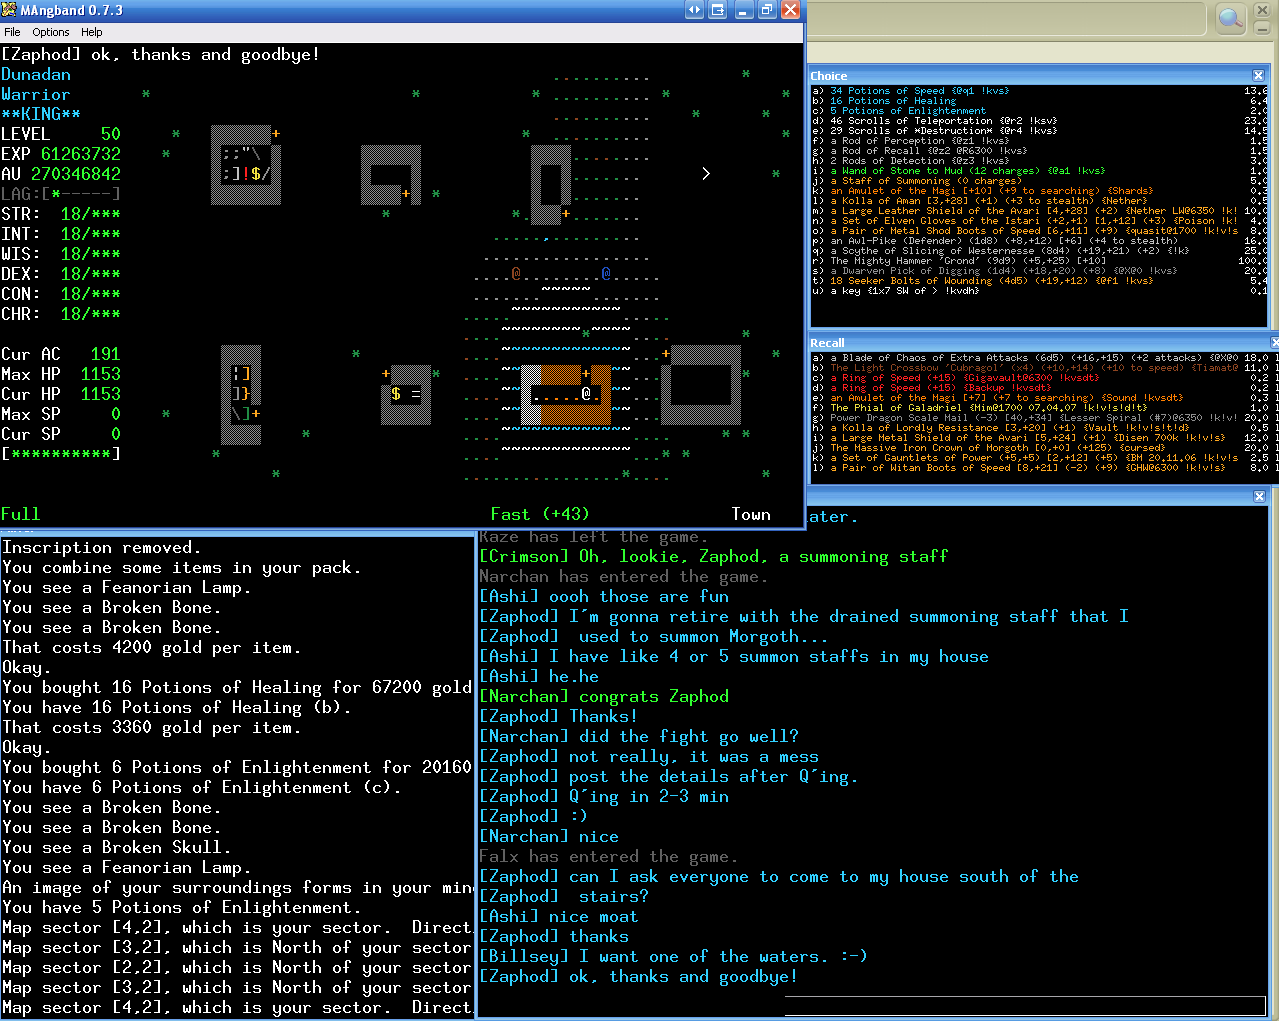Close the chat messages panel
Image resolution: width=1279 pixels, height=1021 pixels.
coord(1259,497)
